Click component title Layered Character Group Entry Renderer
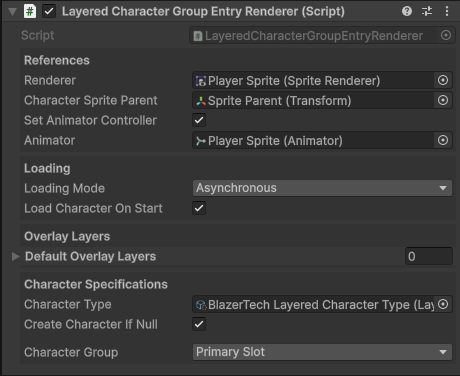The image size is (460, 376). coord(203,12)
